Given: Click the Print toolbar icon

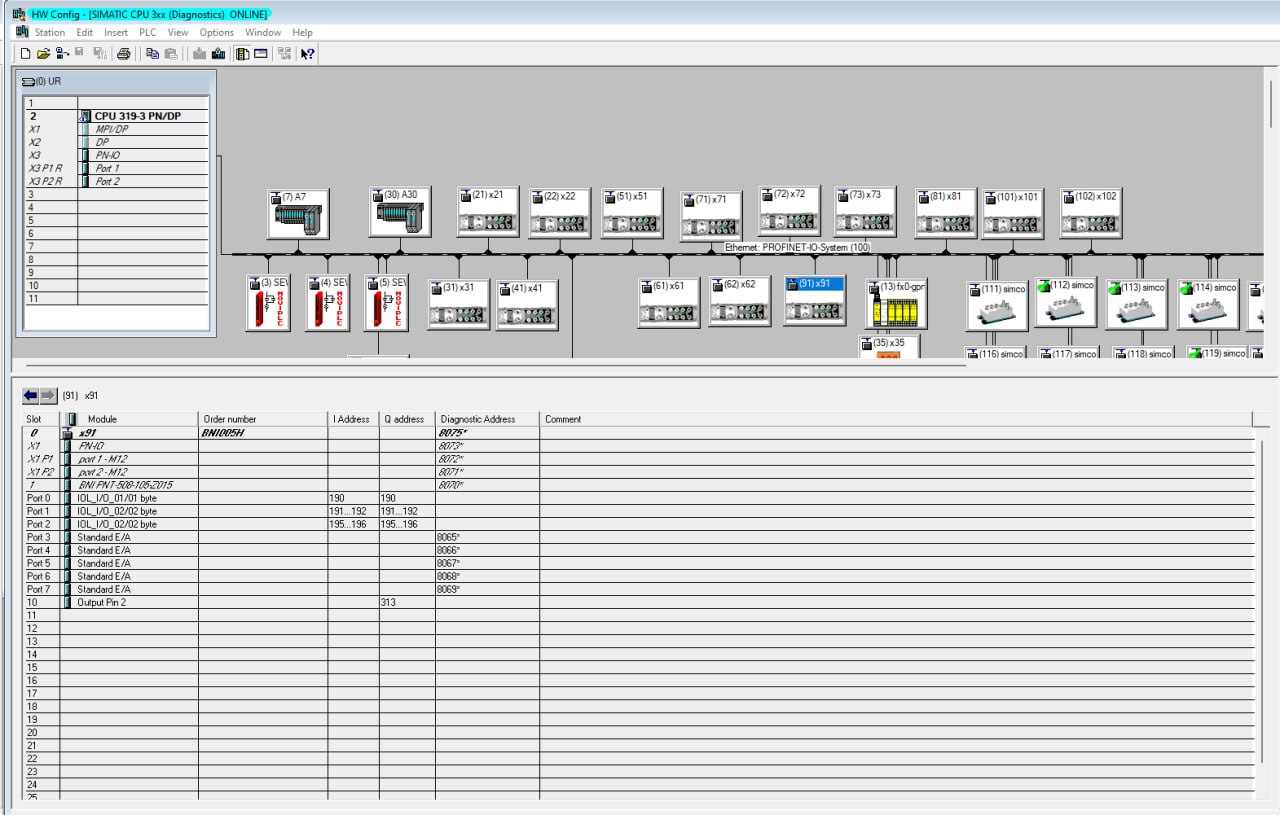Looking at the screenshot, I should [124, 53].
